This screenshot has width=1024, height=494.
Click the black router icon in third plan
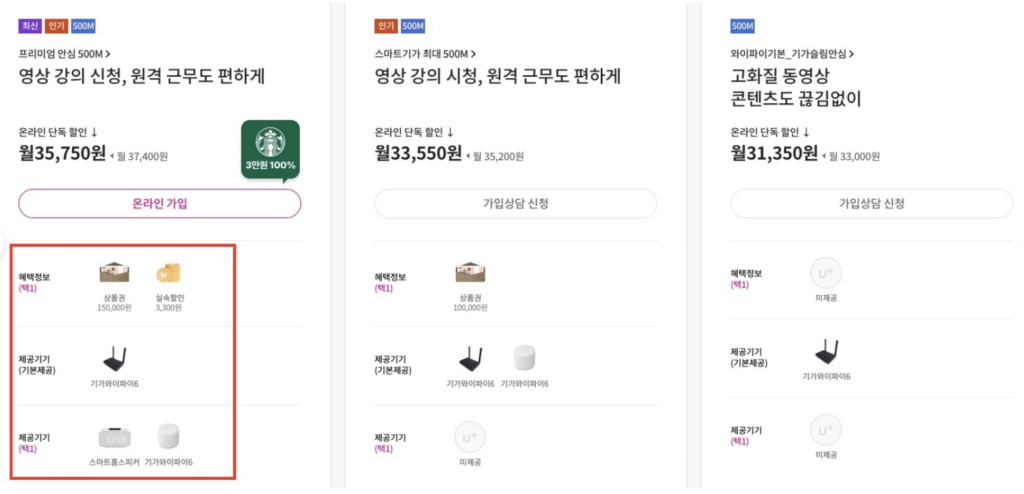(x=826, y=352)
